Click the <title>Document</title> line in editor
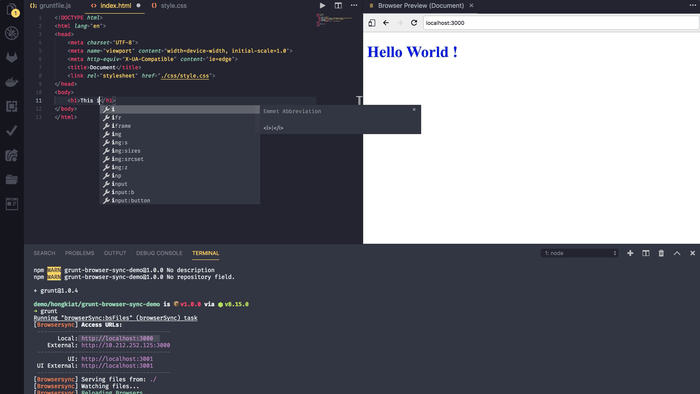This screenshot has width=700, height=394. coord(104,67)
